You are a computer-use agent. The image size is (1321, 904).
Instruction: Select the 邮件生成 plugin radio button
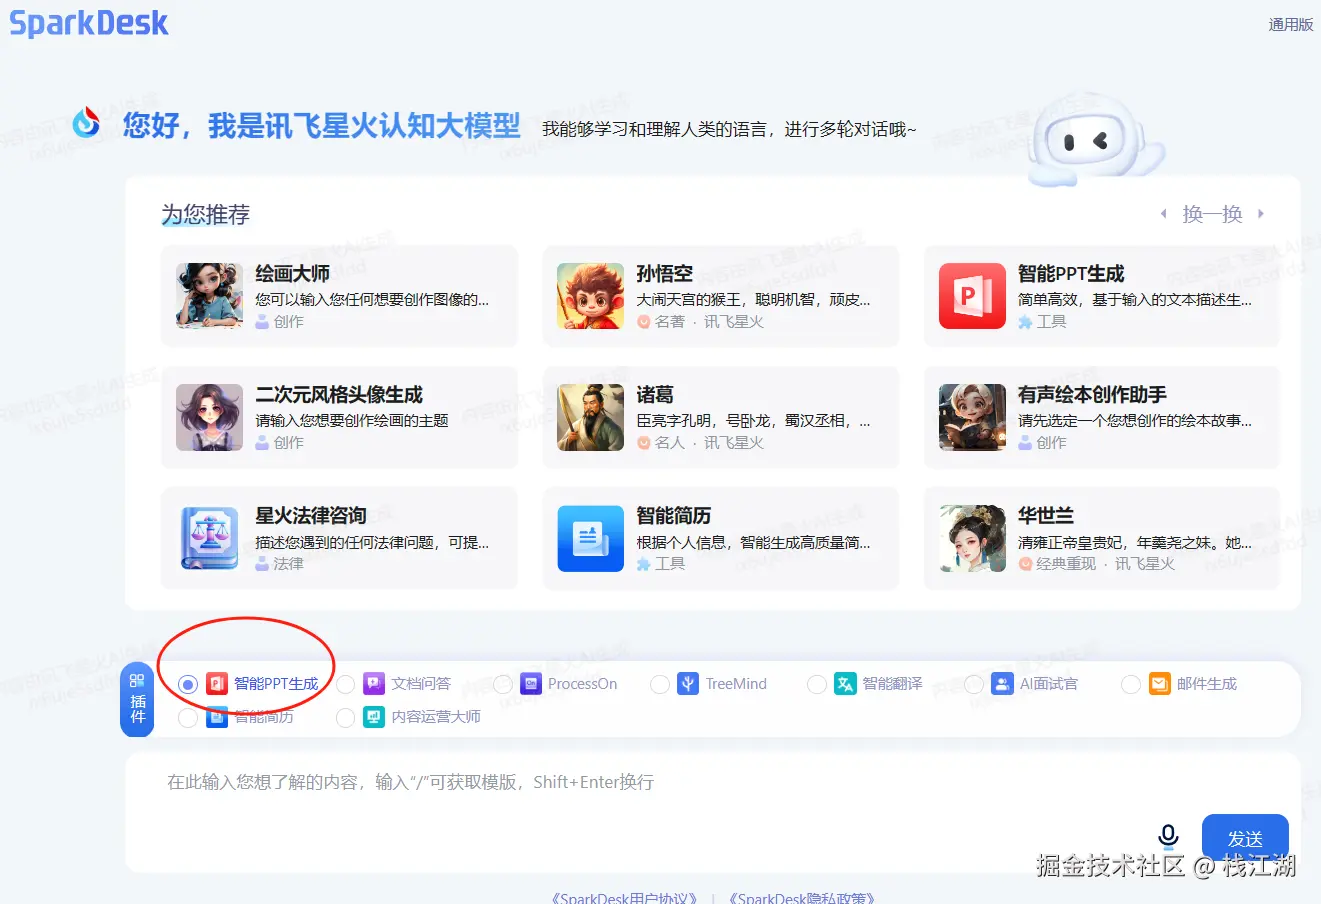pos(1131,685)
